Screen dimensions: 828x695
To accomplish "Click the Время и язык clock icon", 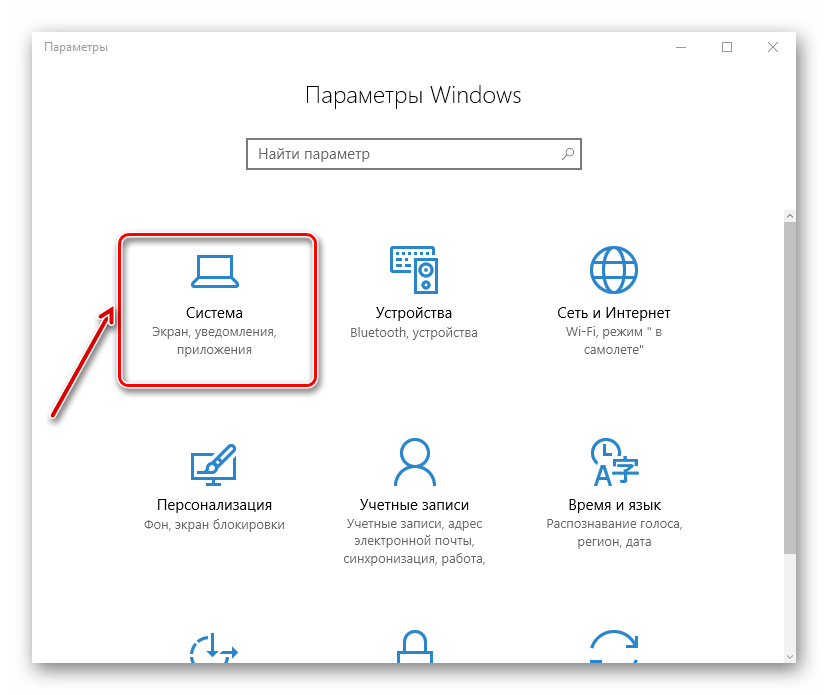I will 613,460.
